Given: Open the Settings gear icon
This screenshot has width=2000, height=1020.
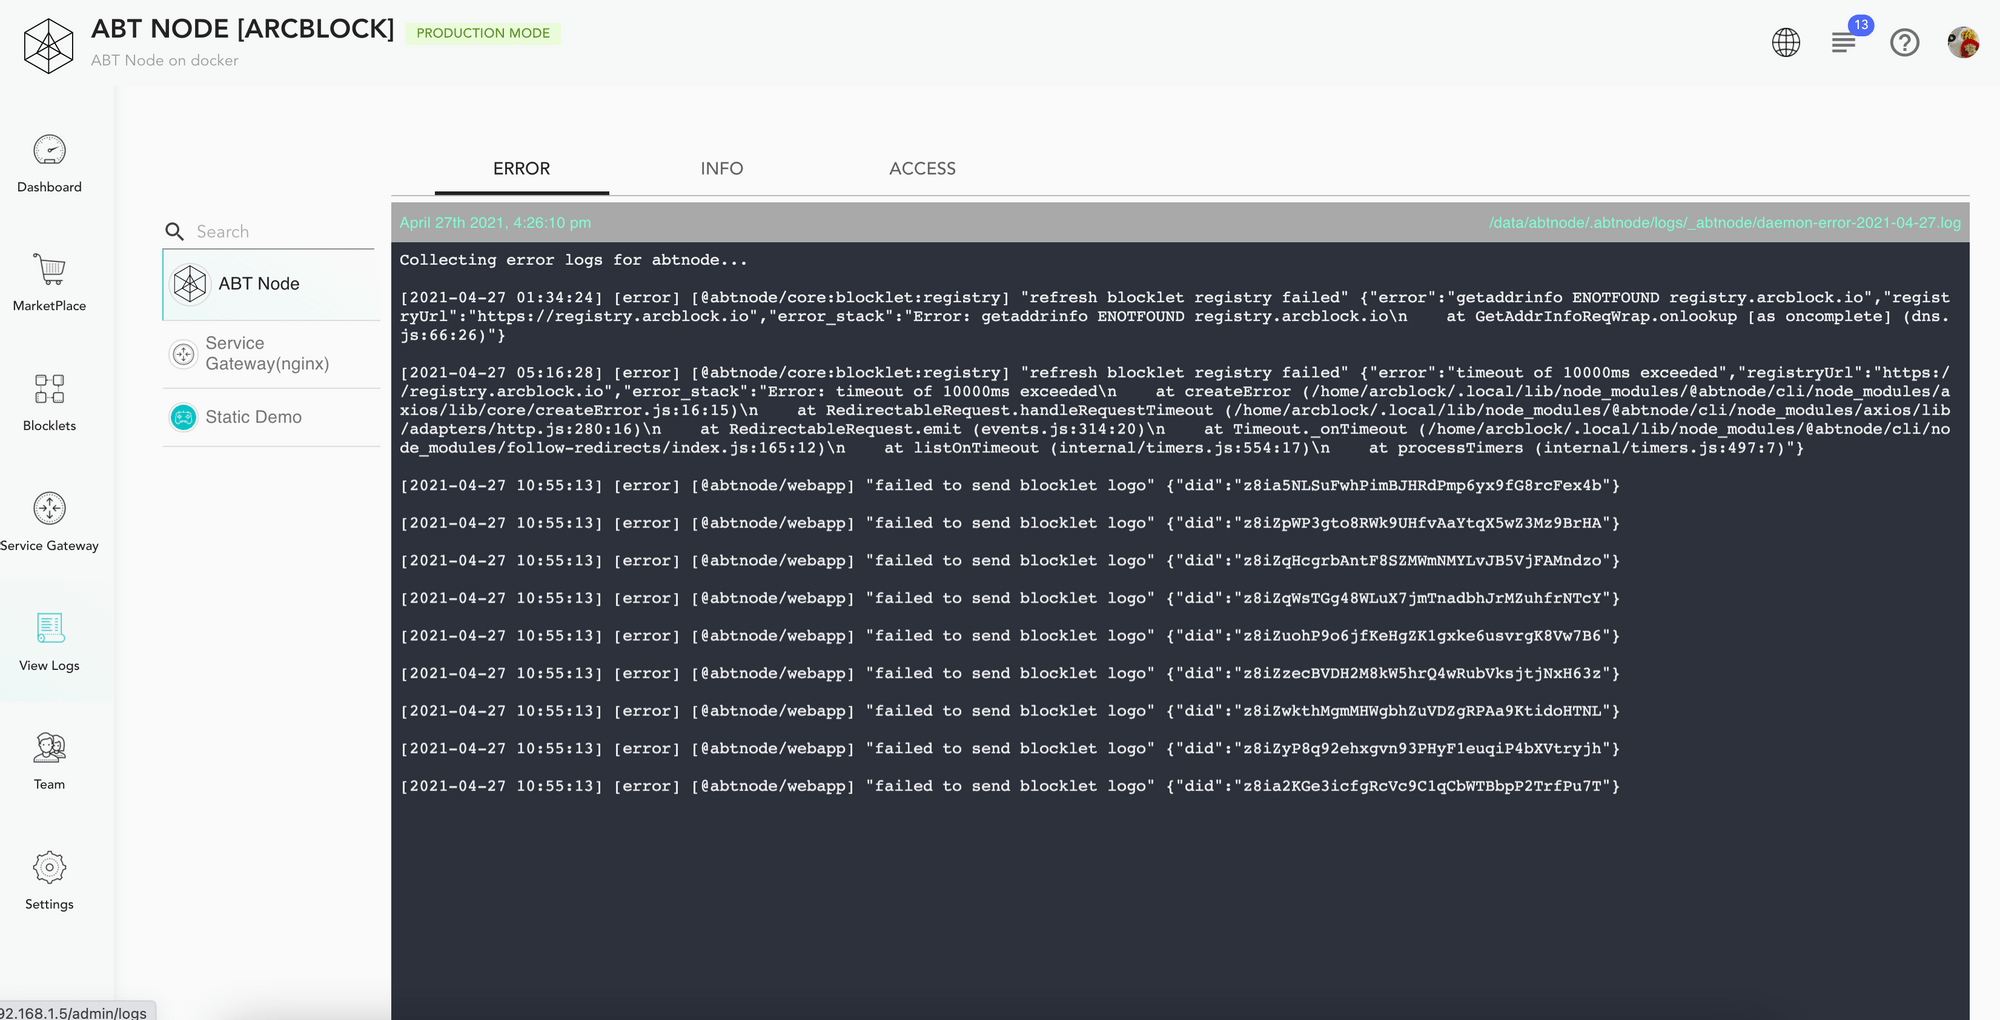Looking at the screenshot, I should pyautogui.click(x=49, y=867).
